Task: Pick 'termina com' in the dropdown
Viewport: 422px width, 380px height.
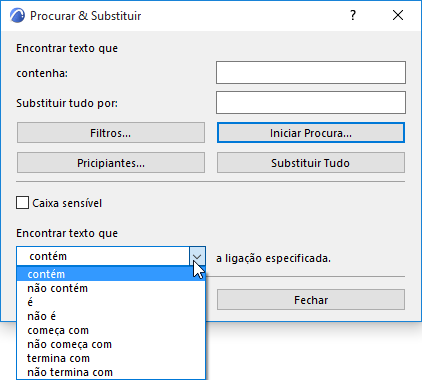Action: [x=111, y=358]
